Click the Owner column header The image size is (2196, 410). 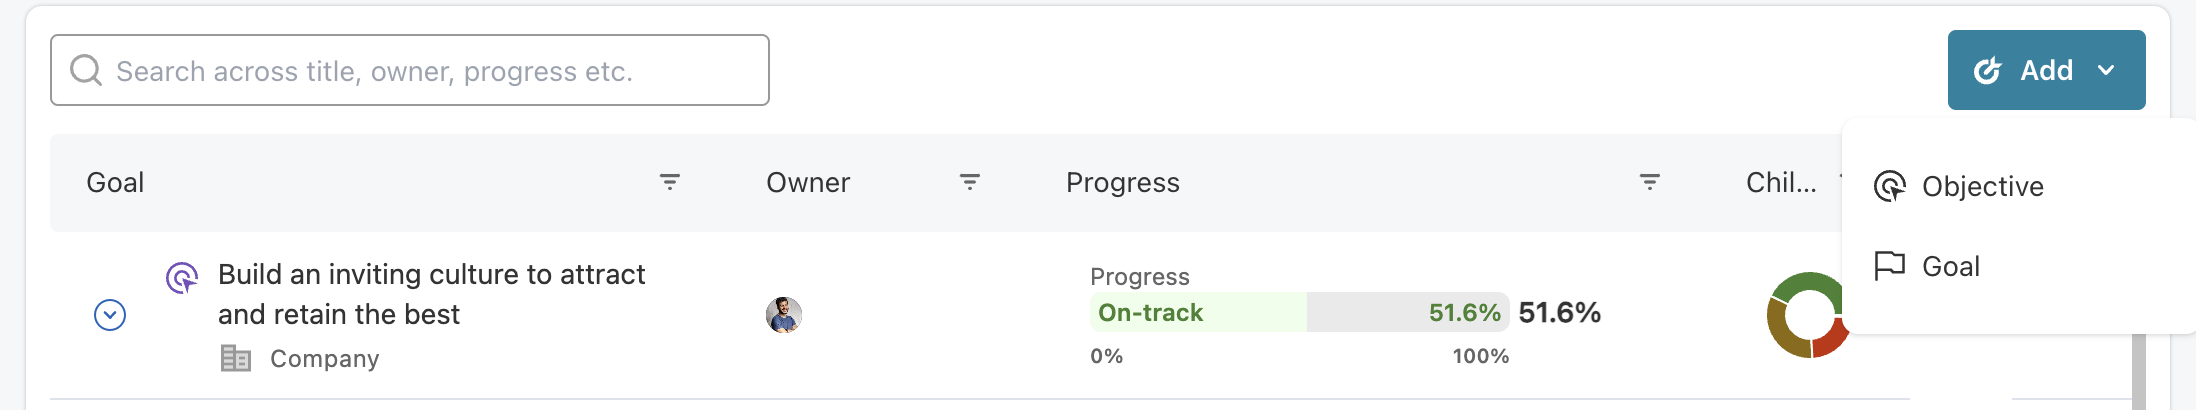coord(808,183)
